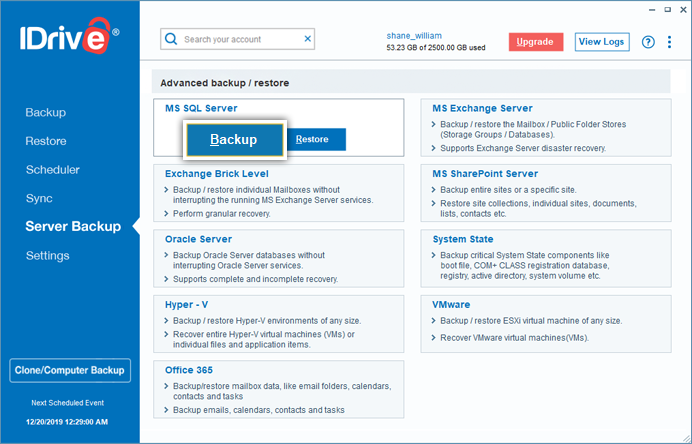Screen dimensions: 692x444
Task: Click 'Backup / restore Hyper-V environments of any size.'
Action: point(267,321)
